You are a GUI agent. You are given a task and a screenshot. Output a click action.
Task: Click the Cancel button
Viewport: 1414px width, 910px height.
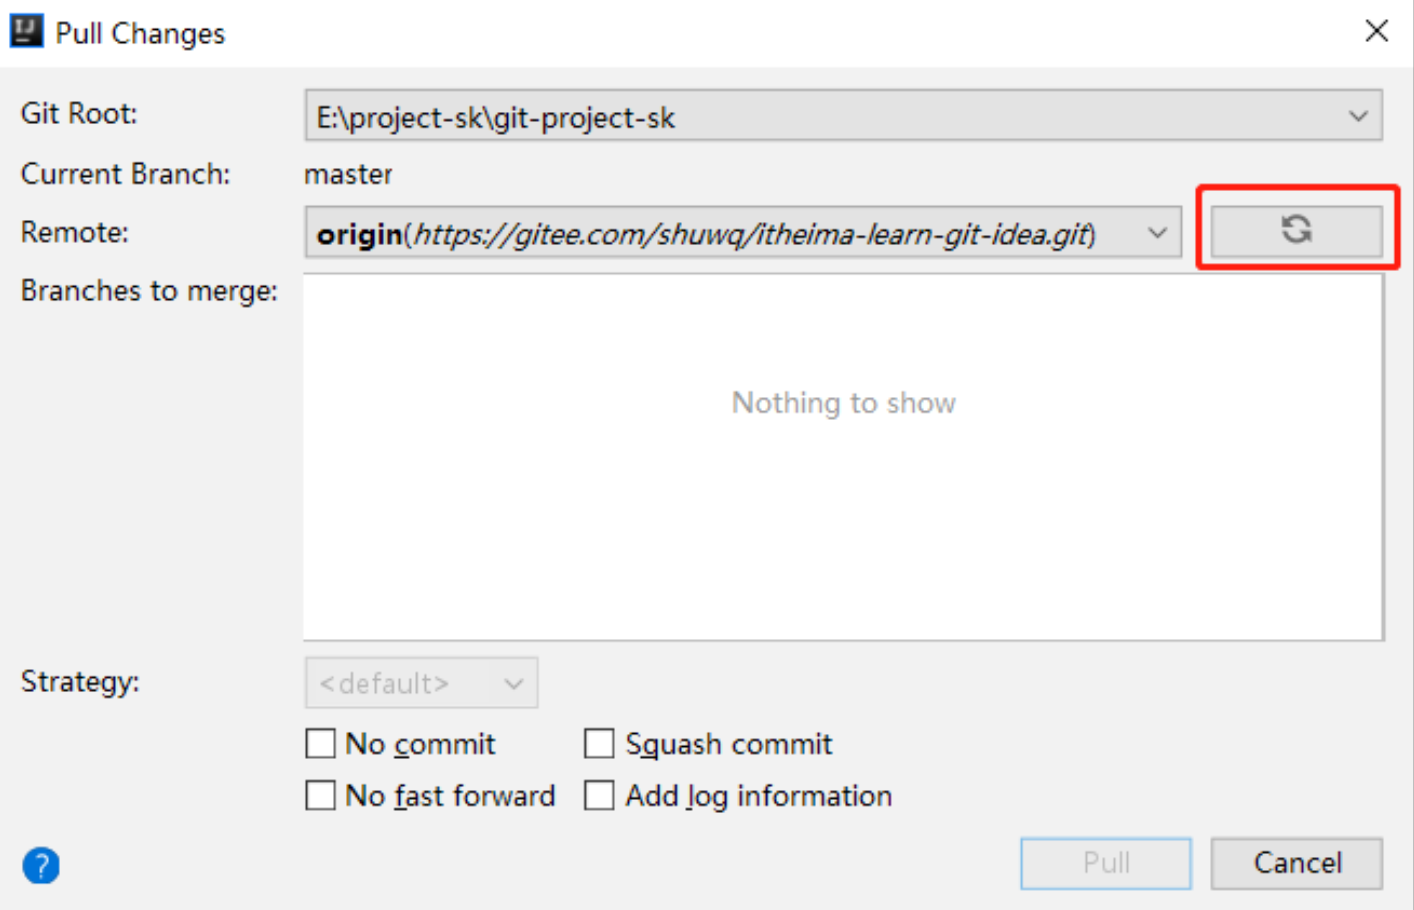pyautogui.click(x=1296, y=863)
